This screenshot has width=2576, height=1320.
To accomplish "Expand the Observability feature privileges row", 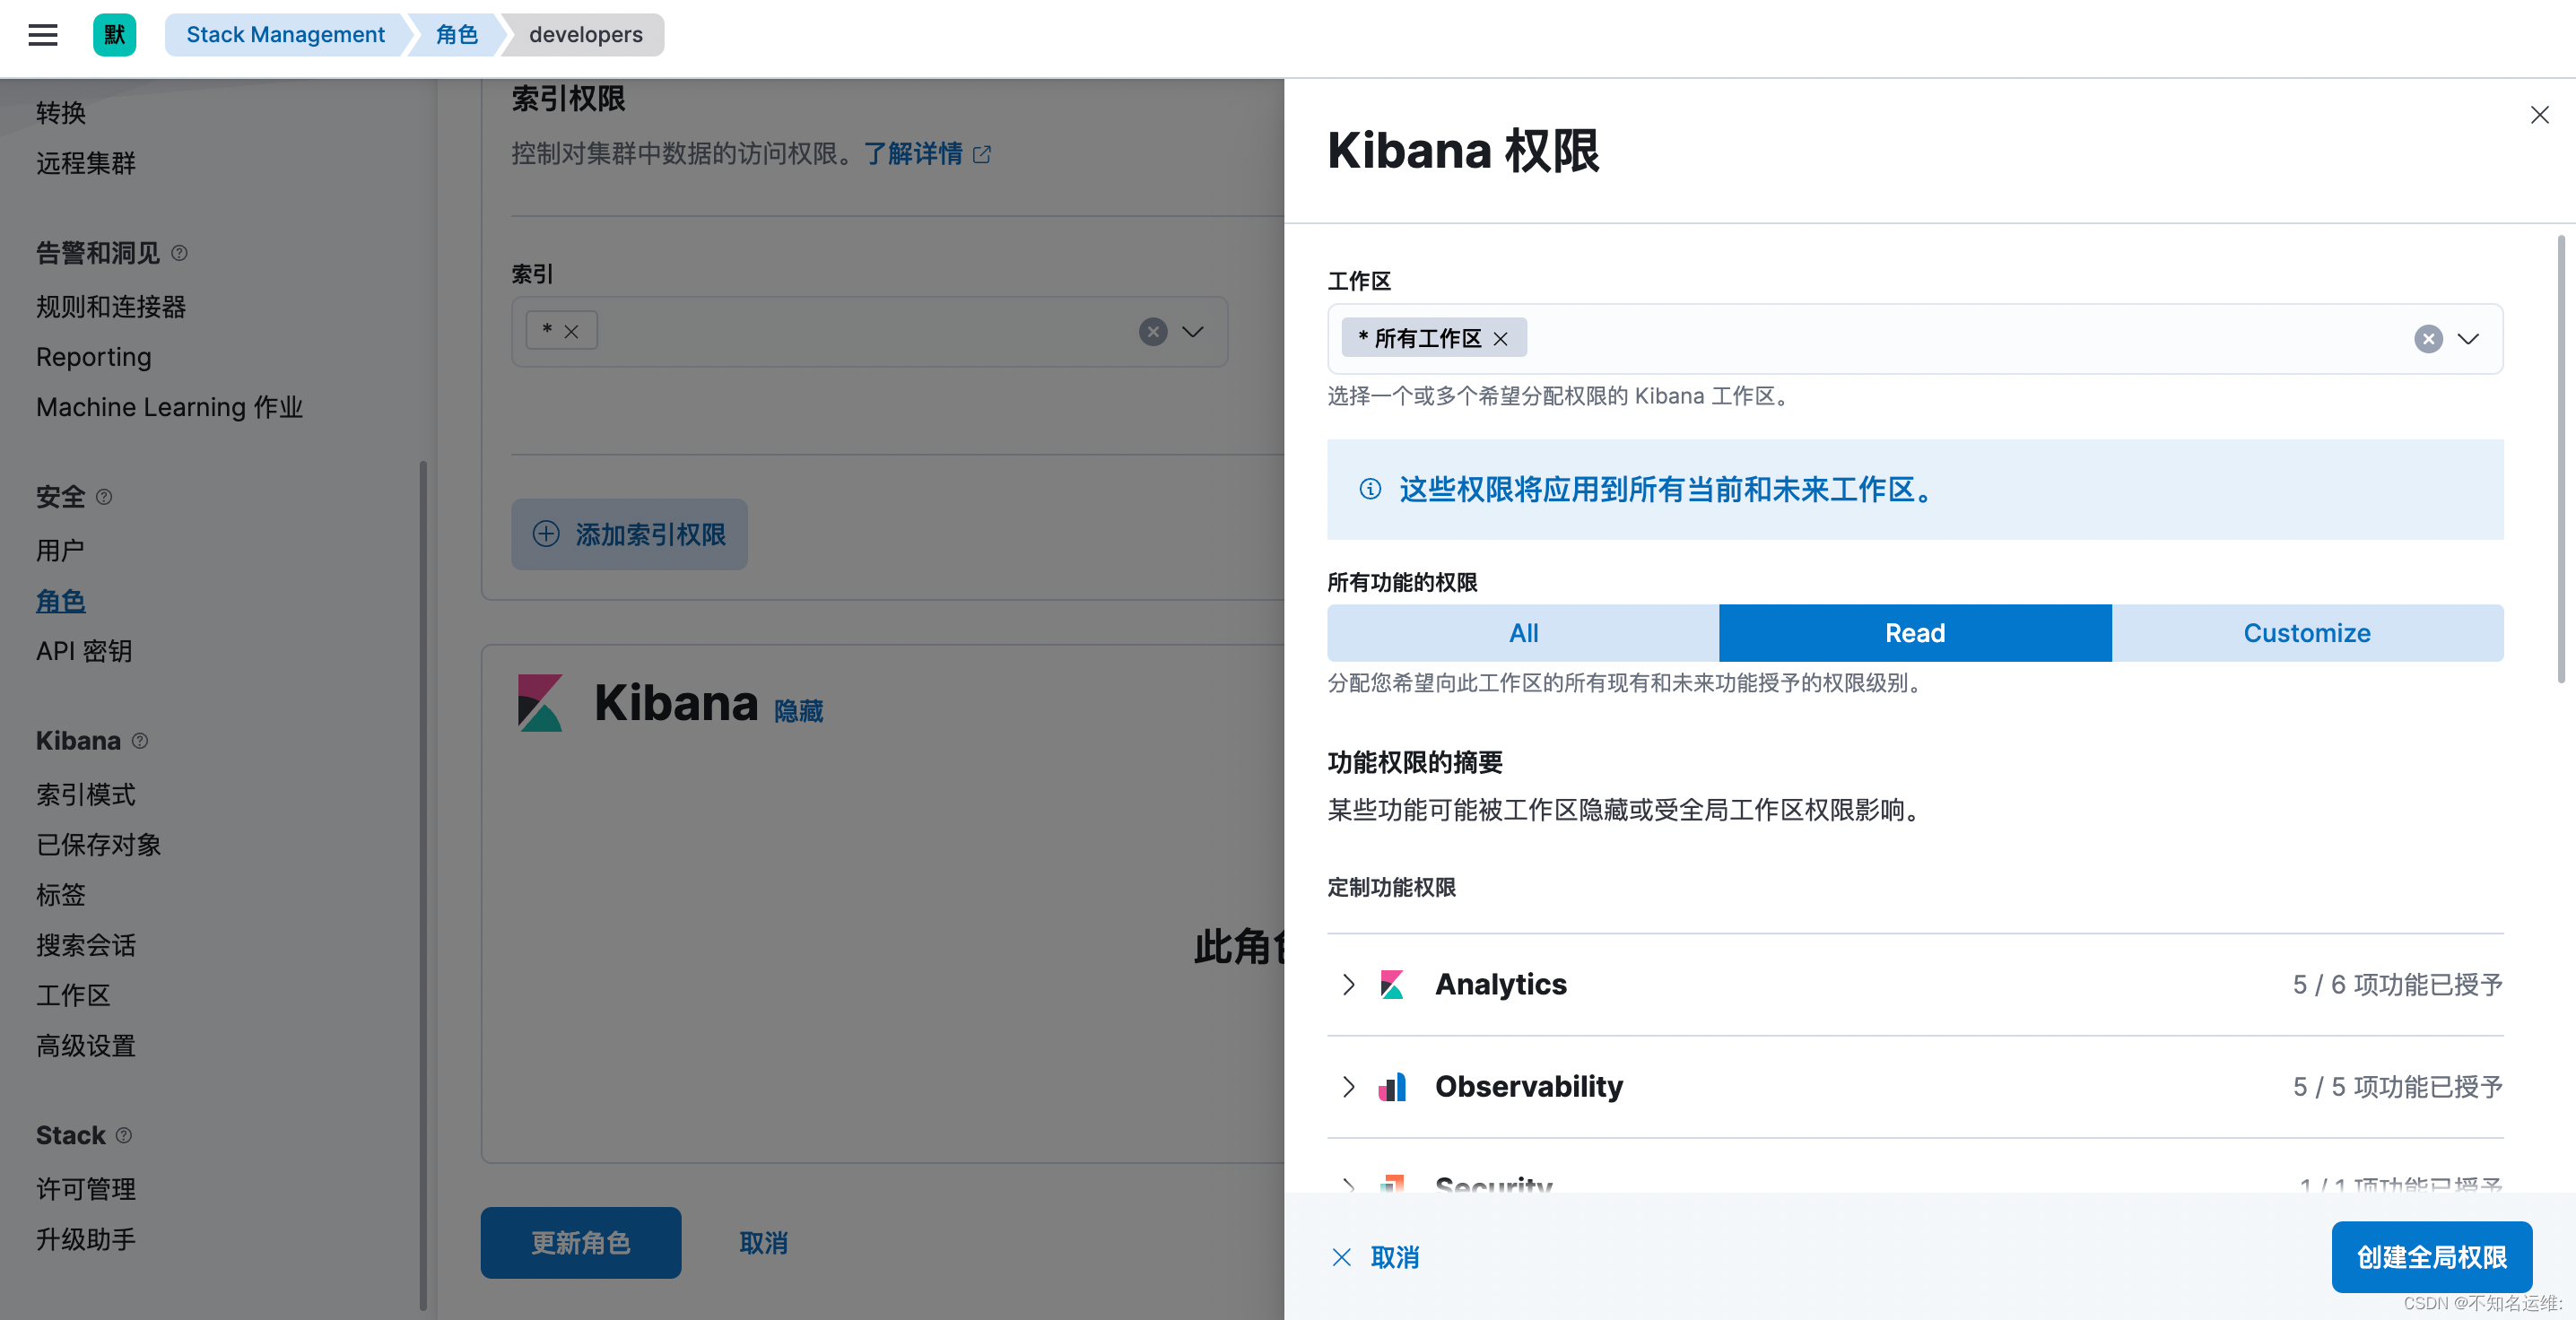I will [x=1348, y=1087].
